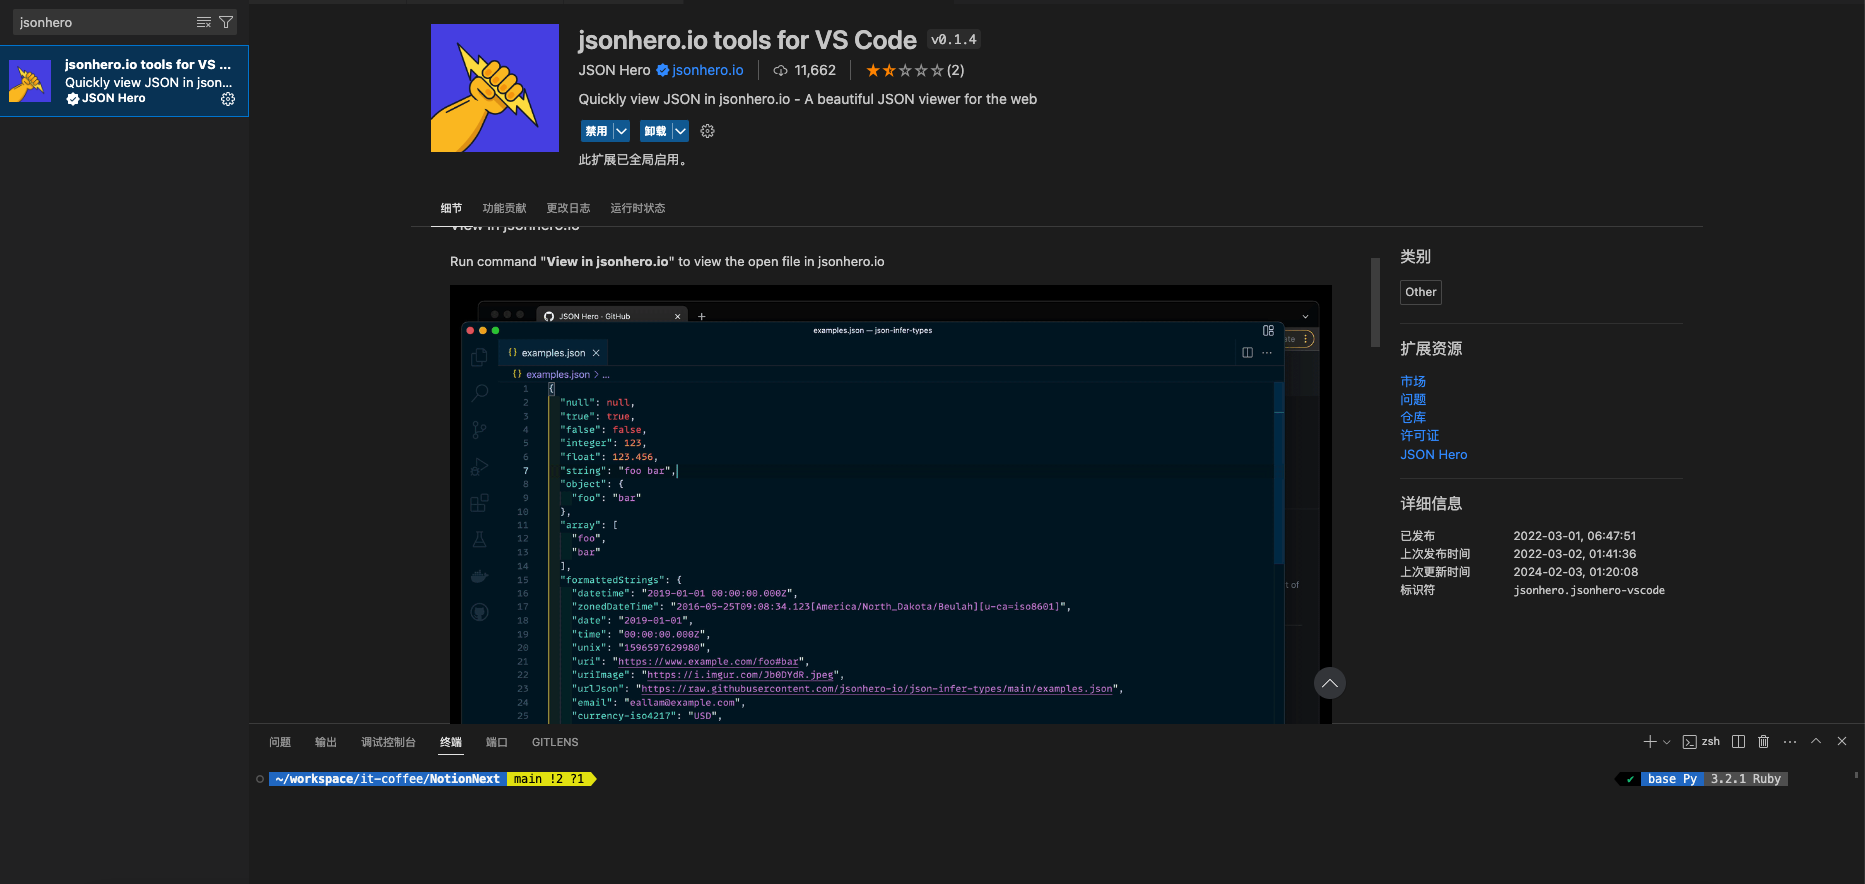Open the 仓库 repository resource link
1865x884 pixels.
click(x=1413, y=418)
